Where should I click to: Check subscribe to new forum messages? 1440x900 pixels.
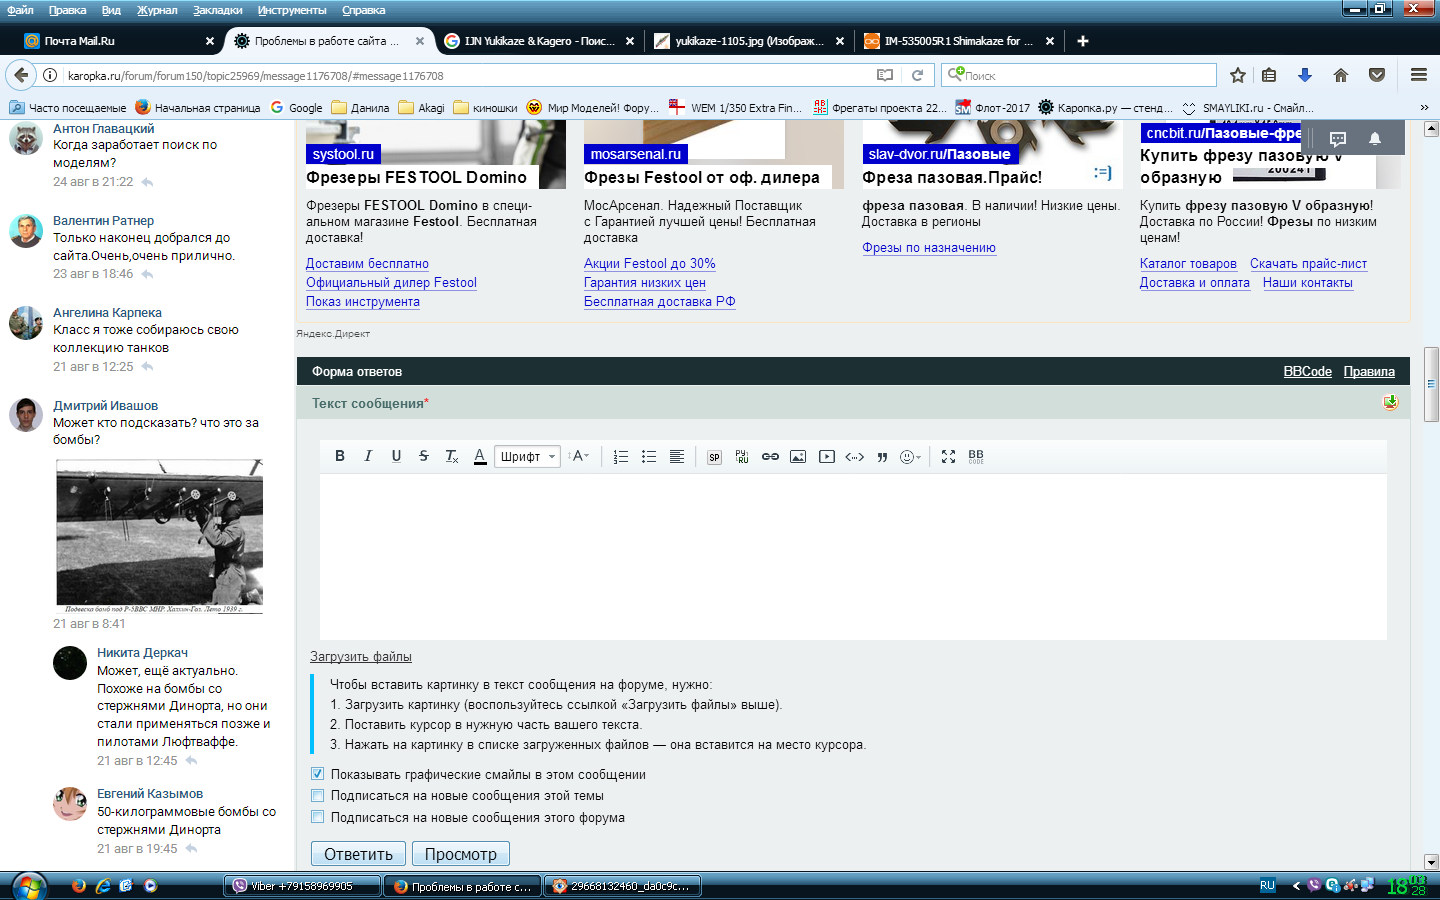pyautogui.click(x=318, y=817)
